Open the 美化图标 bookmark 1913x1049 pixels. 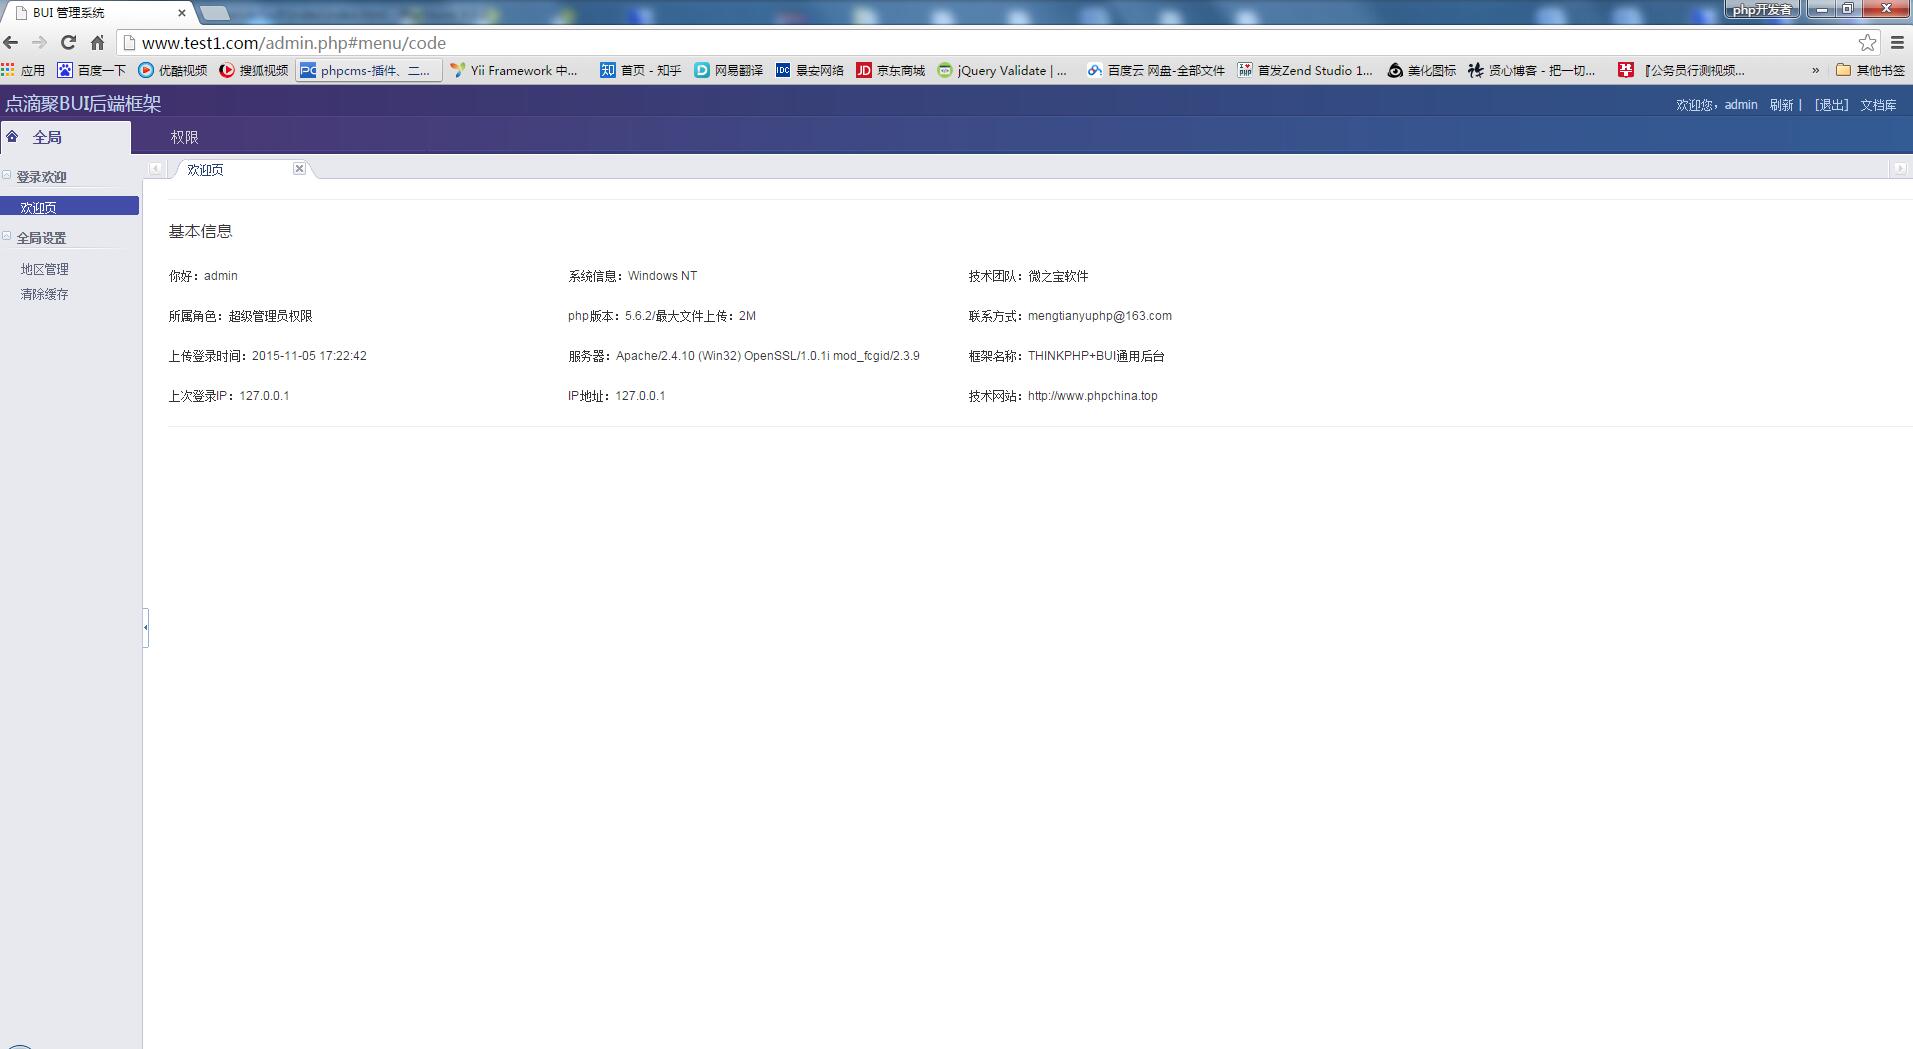[1422, 70]
